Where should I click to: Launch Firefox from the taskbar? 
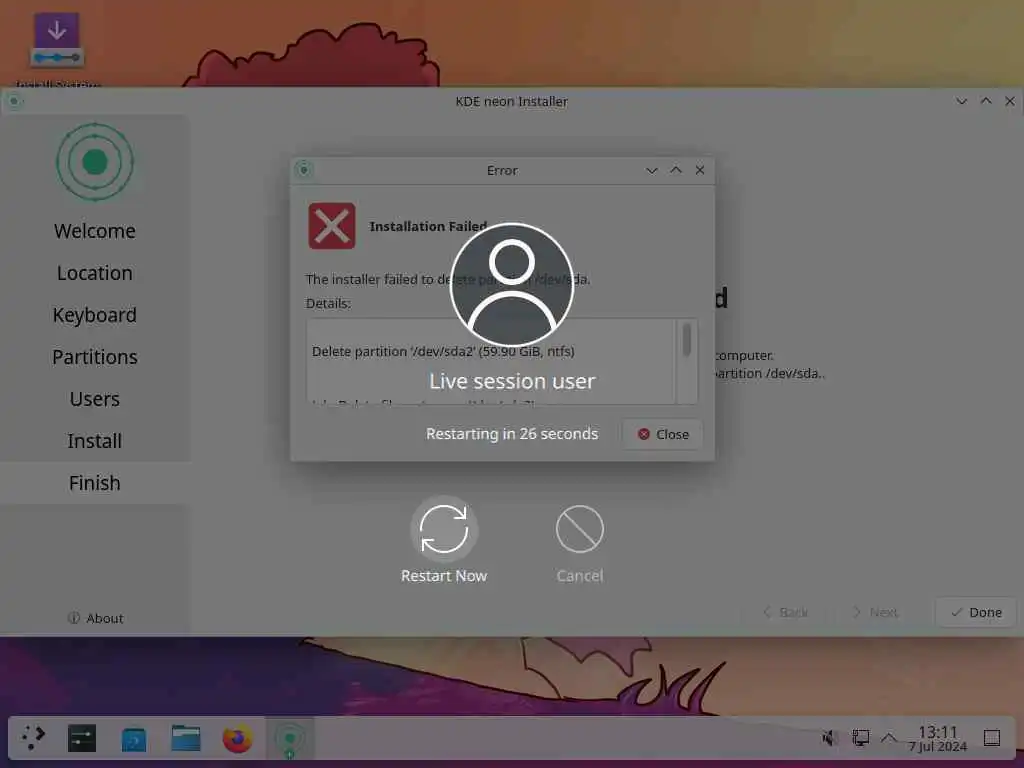tap(238, 738)
